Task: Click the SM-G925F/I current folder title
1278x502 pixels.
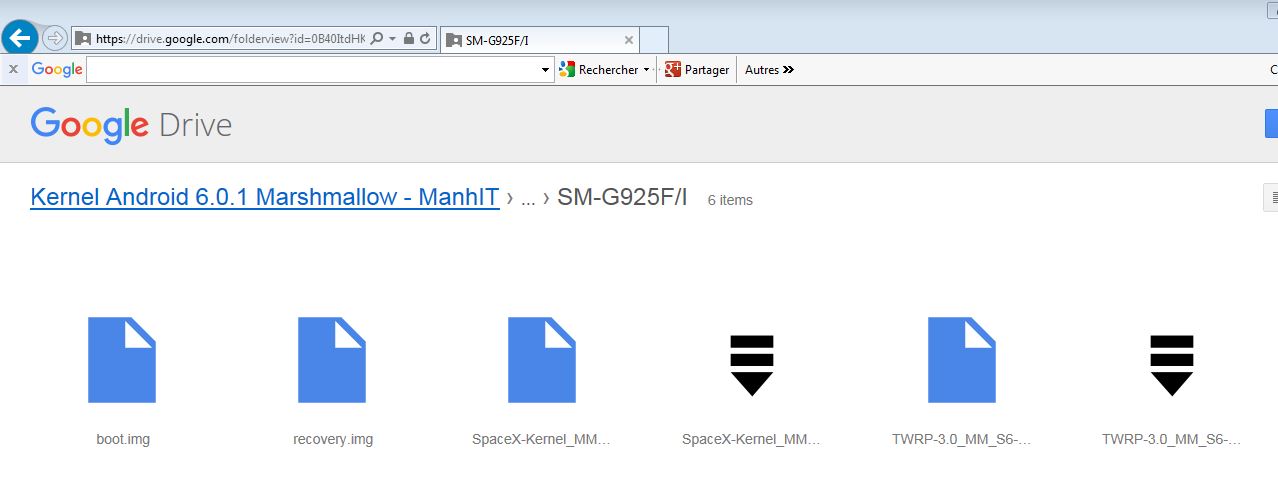Action: pos(622,198)
